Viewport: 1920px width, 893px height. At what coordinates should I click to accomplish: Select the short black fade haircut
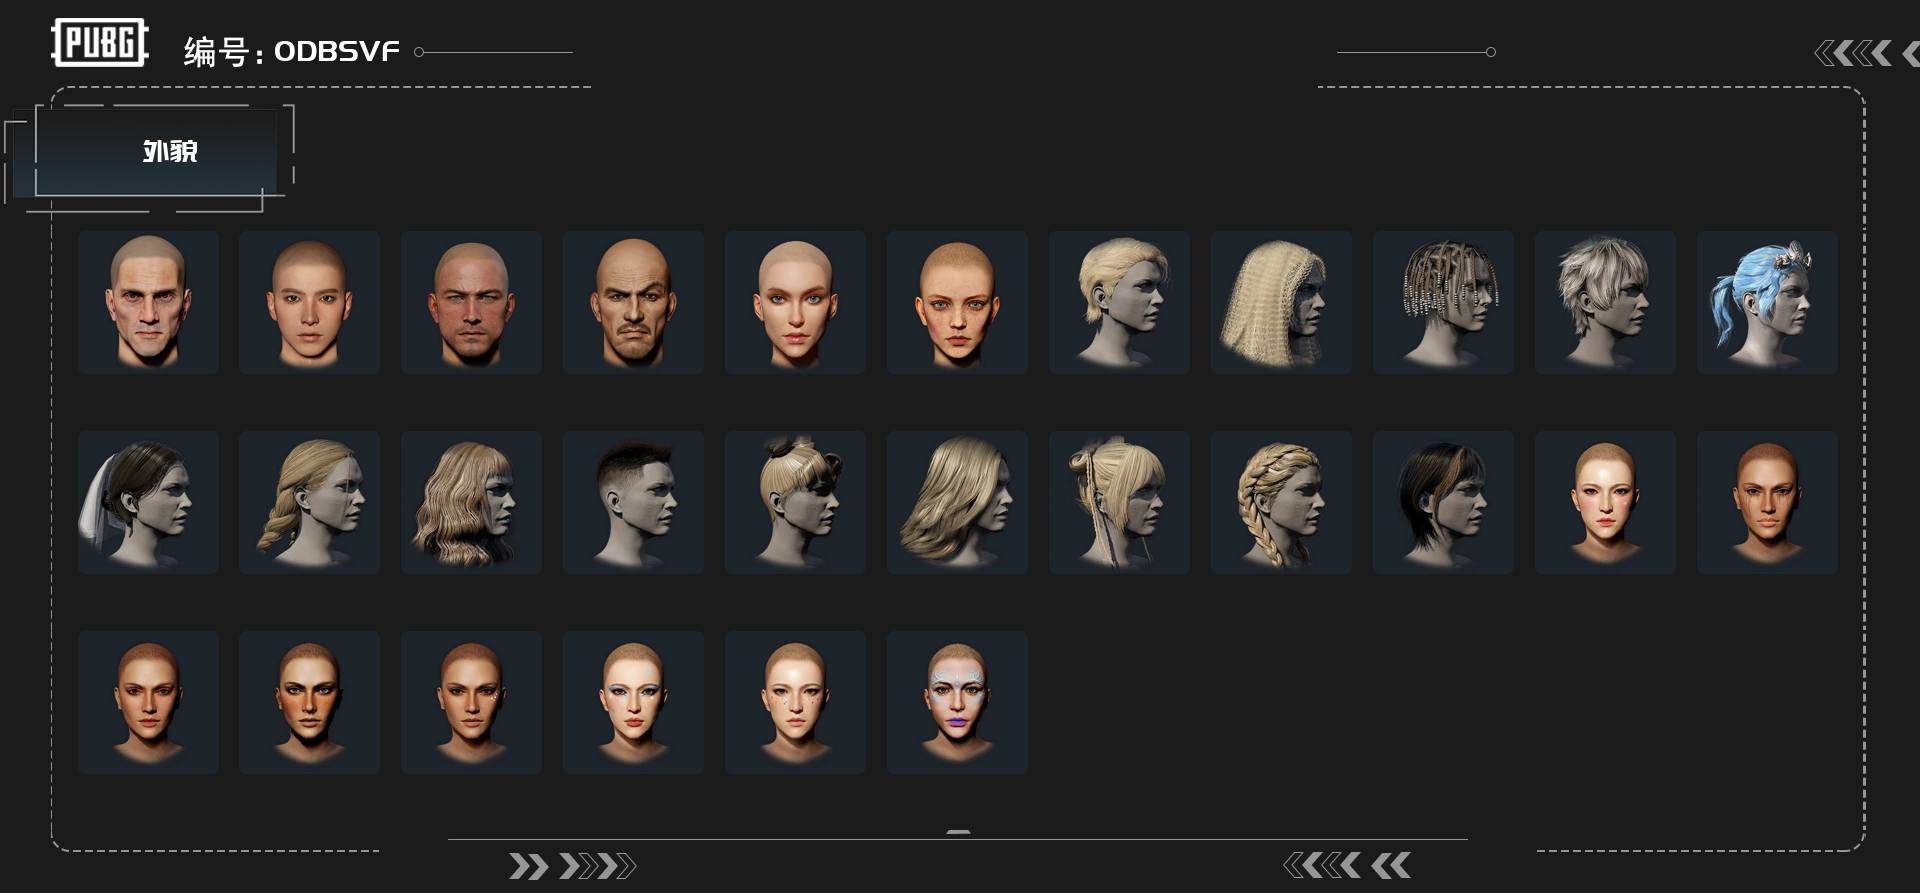[634, 502]
